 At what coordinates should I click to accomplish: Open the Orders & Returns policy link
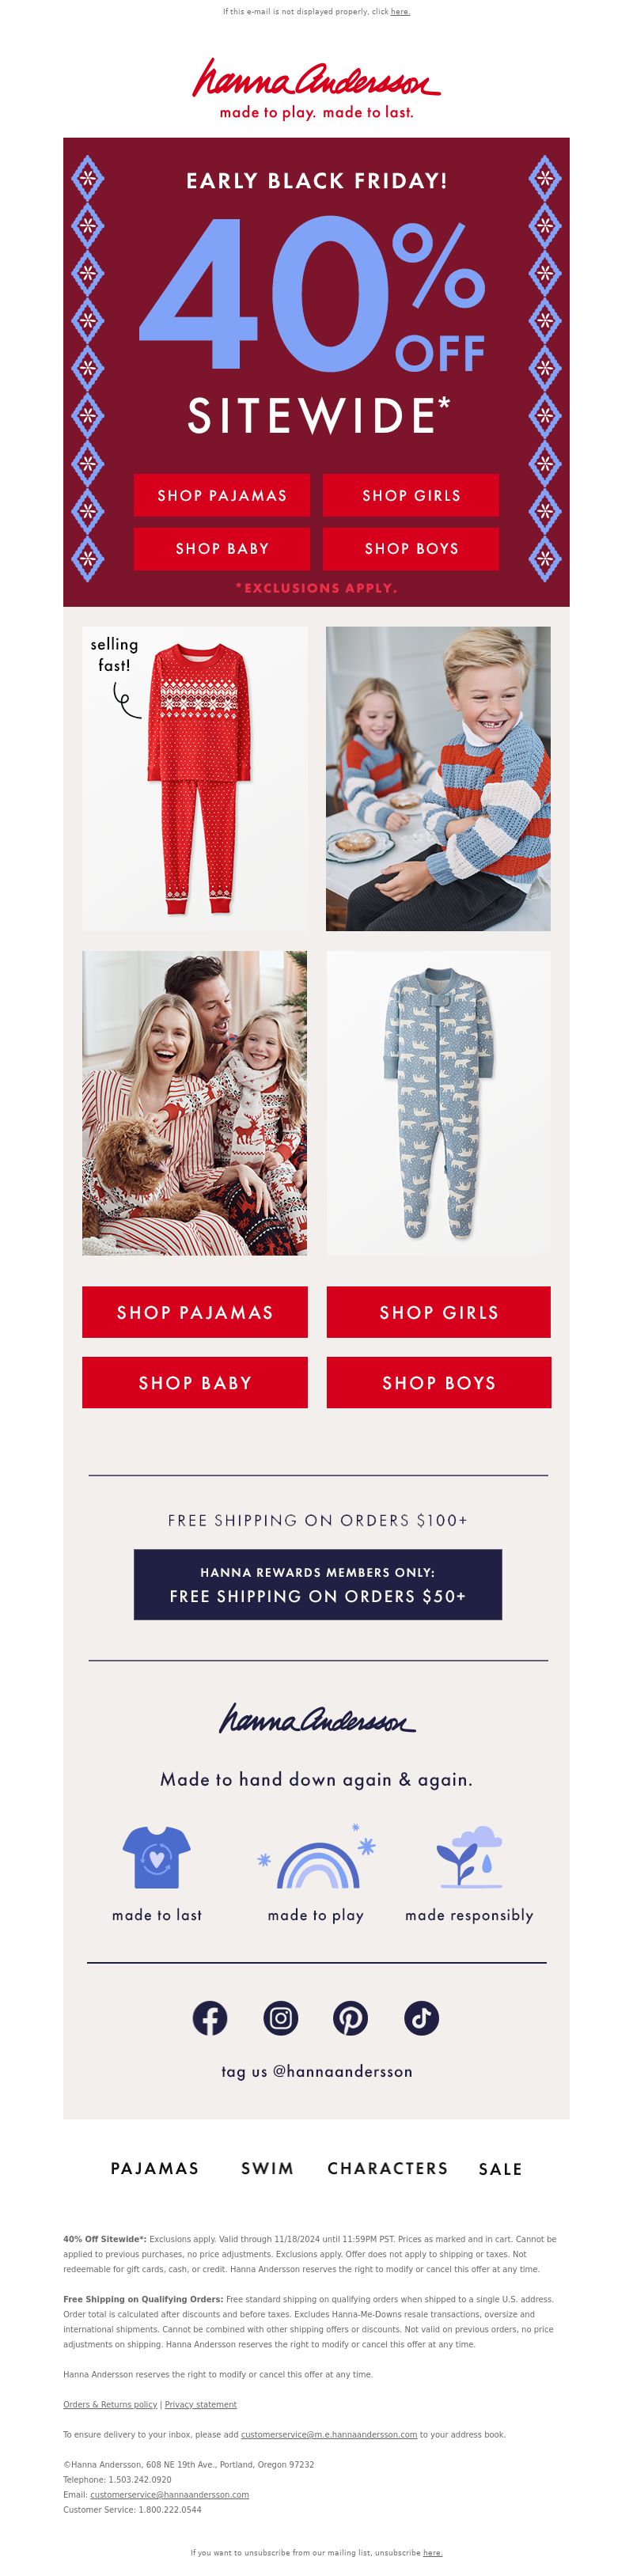click(x=110, y=2404)
